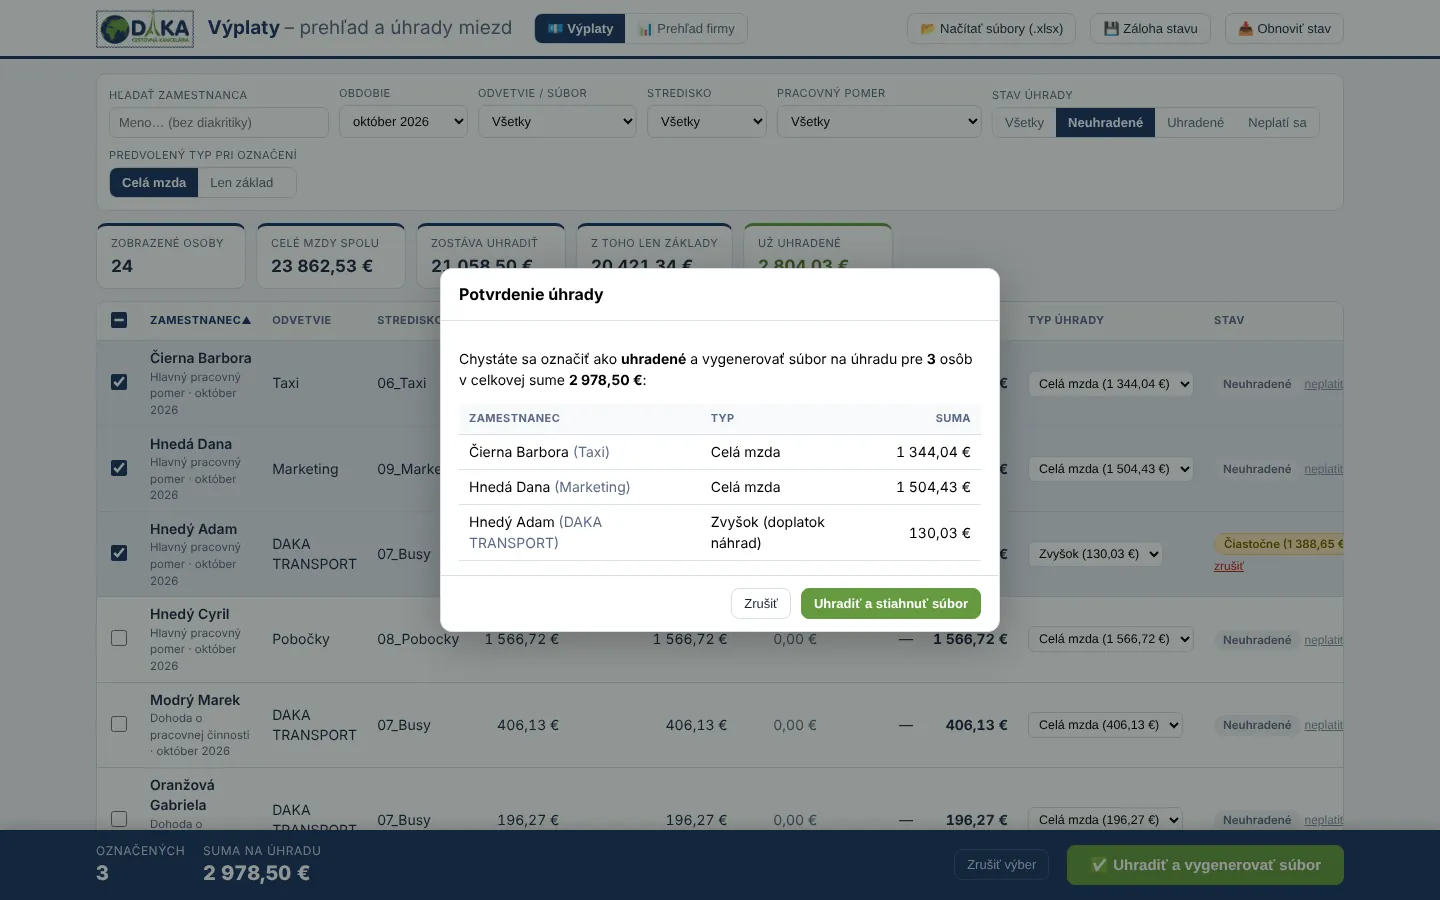Open the Odvetvie / súbor dropdown
This screenshot has width=1440, height=900.
(557, 122)
